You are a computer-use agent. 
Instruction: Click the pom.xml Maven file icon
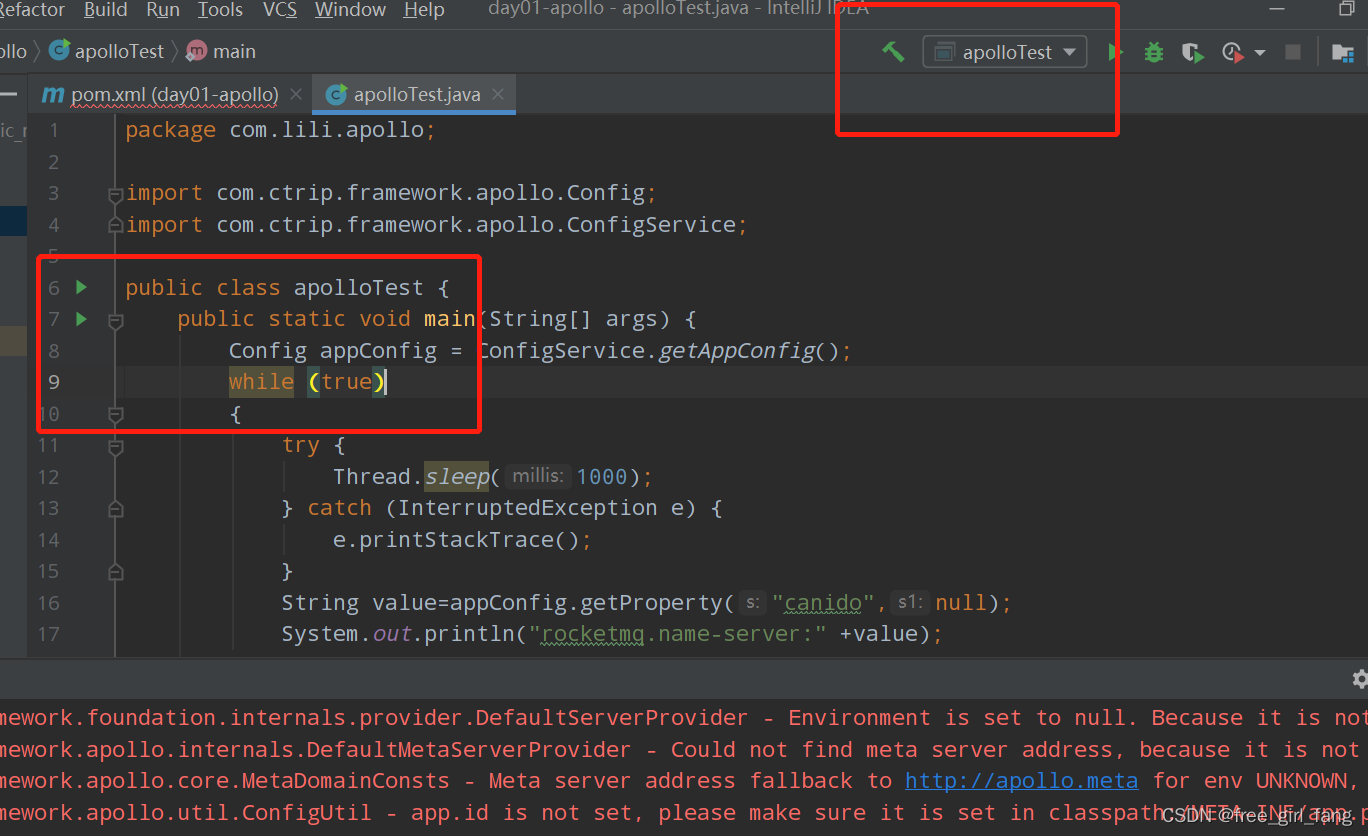point(53,94)
